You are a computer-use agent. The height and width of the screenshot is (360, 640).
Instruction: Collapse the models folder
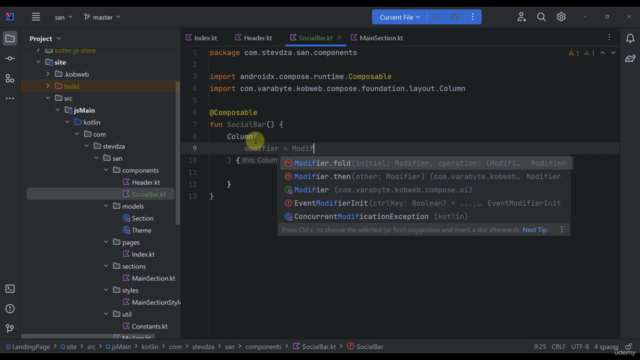106,206
